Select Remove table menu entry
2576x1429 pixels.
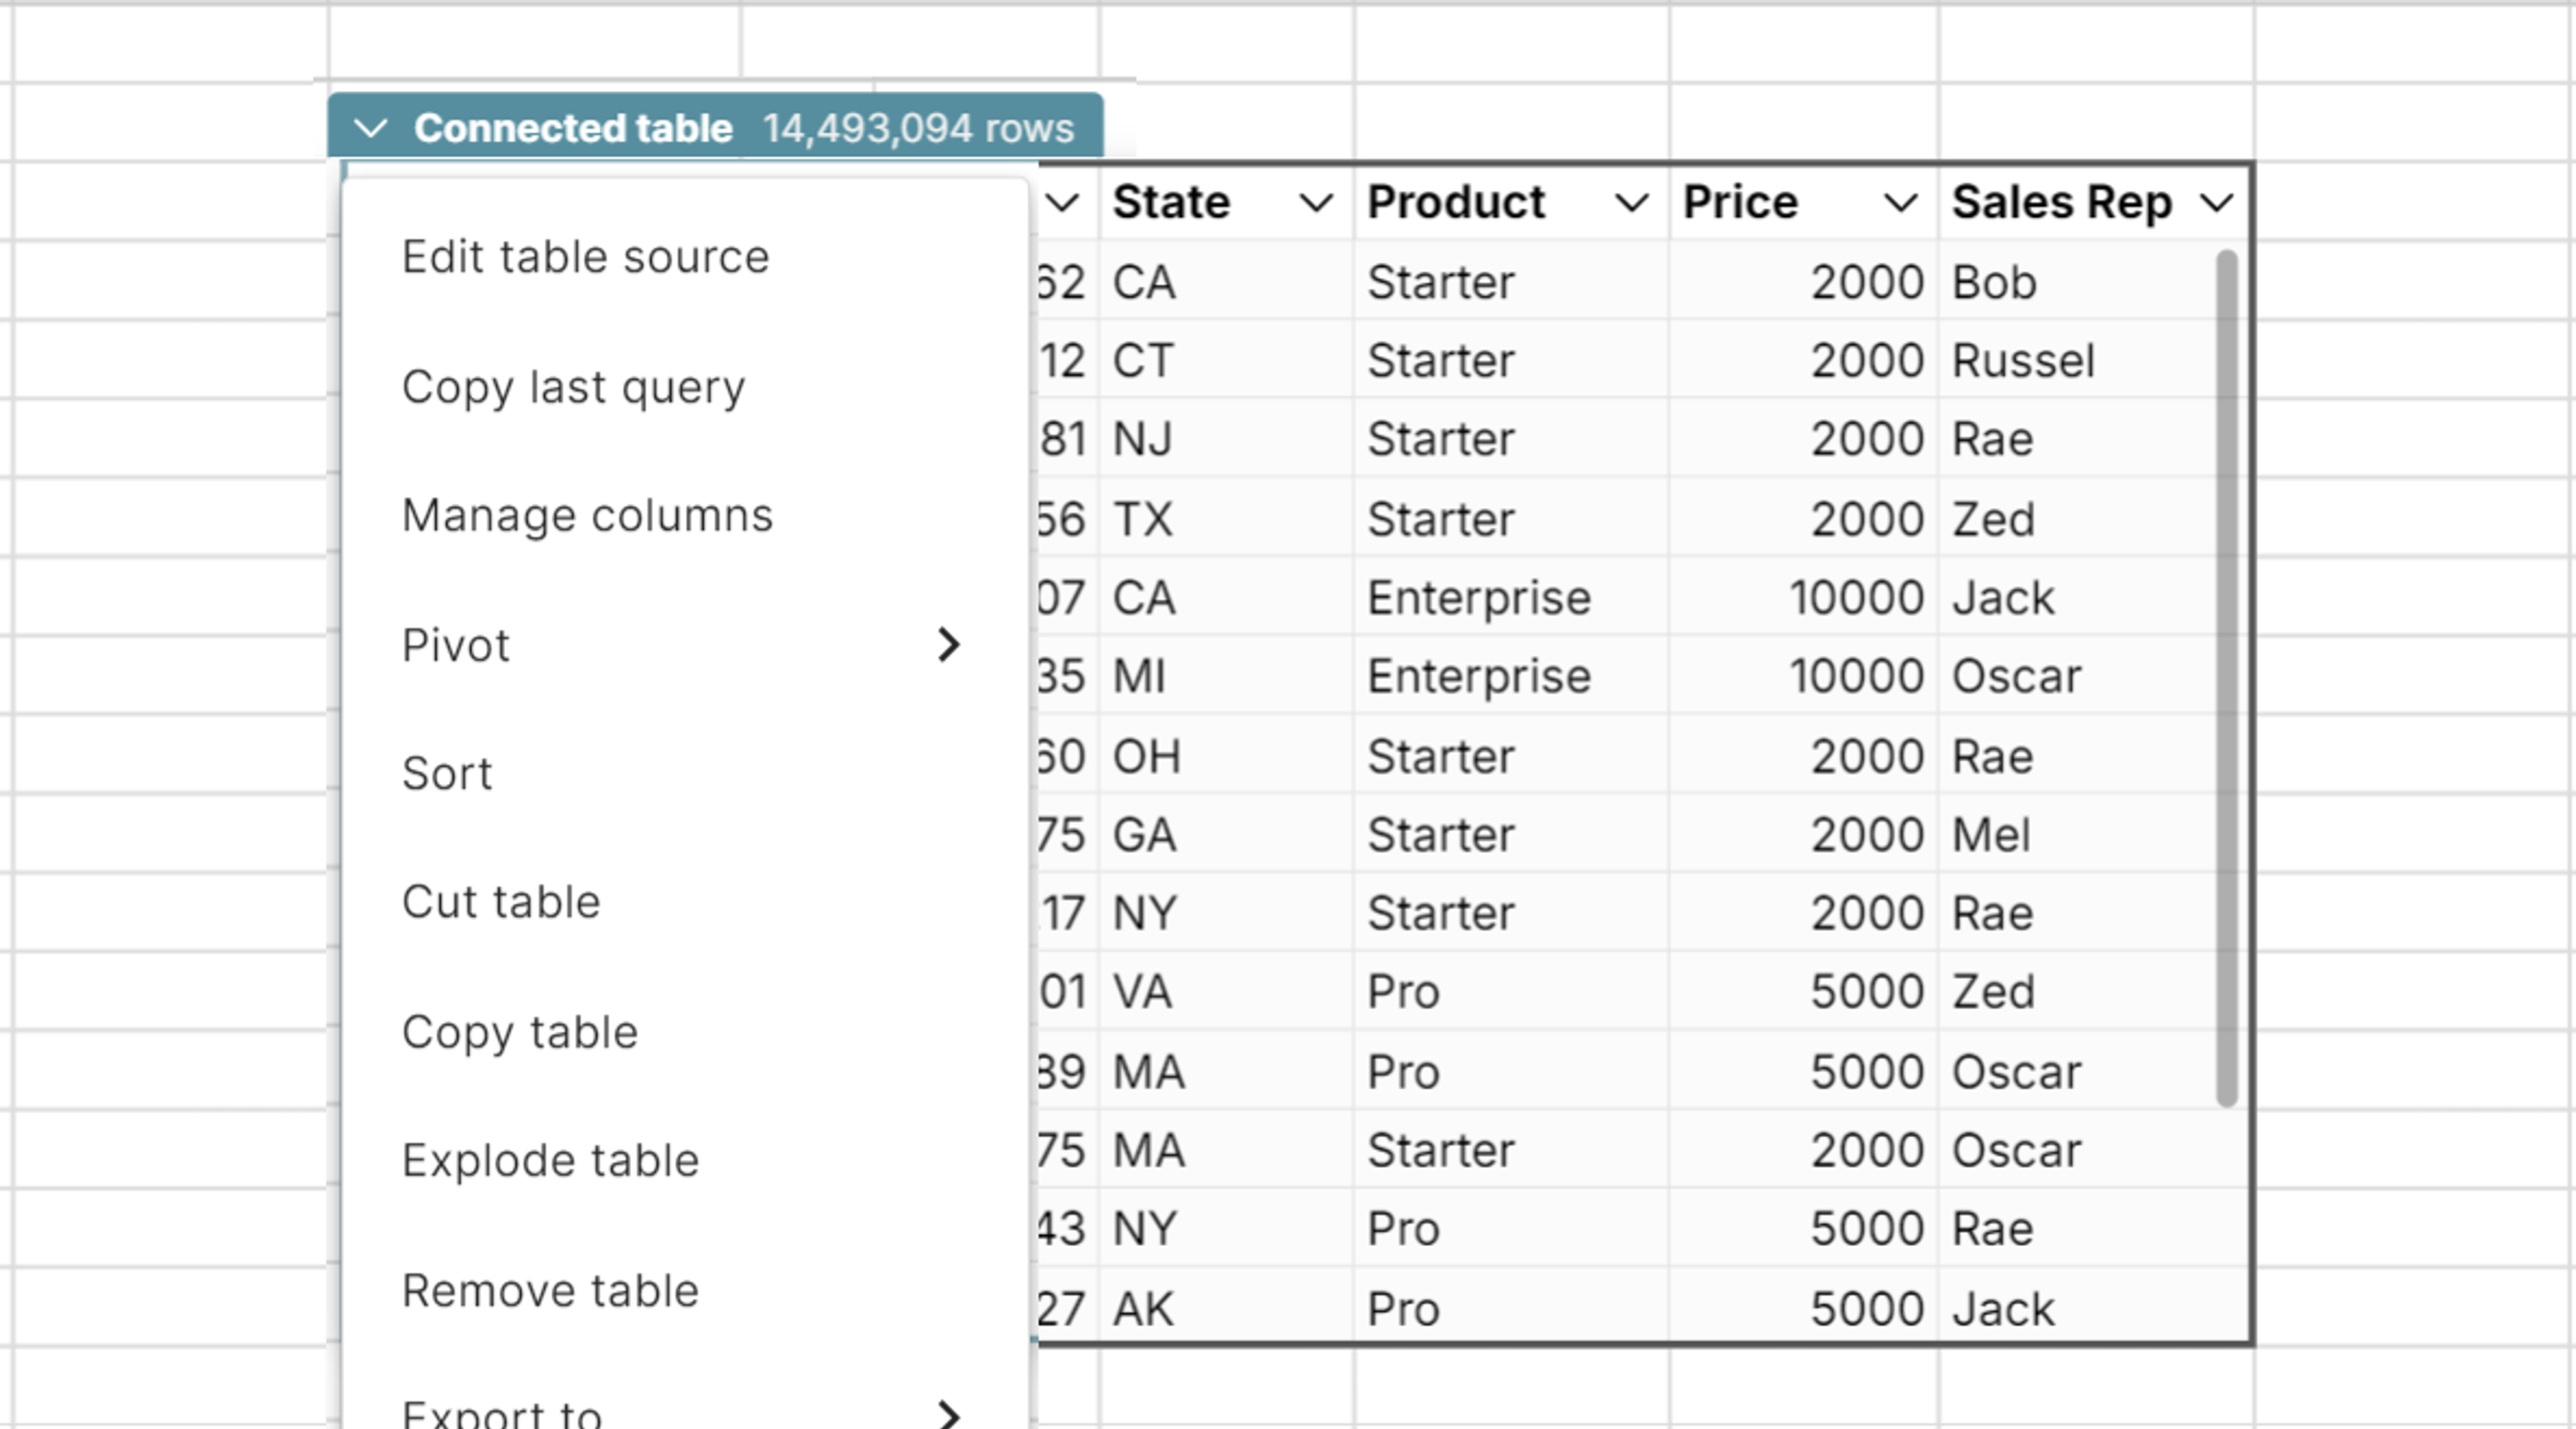pyautogui.click(x=550, y=1291)
